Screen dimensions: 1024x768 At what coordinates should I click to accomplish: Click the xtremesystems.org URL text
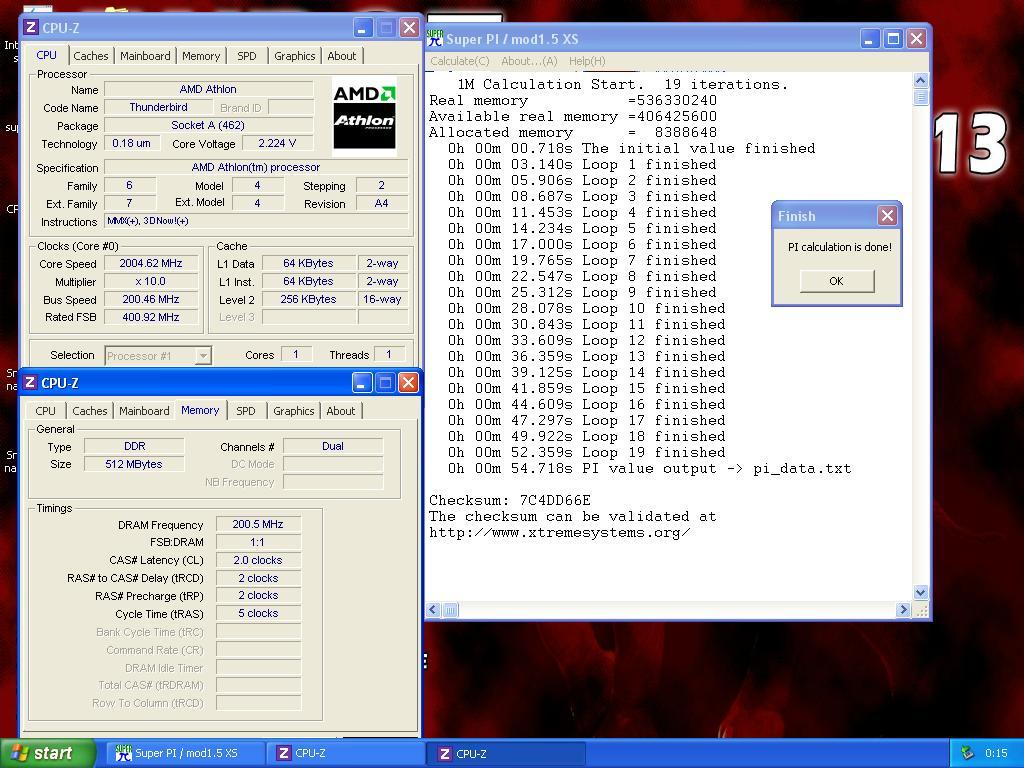tap(559, 532)
